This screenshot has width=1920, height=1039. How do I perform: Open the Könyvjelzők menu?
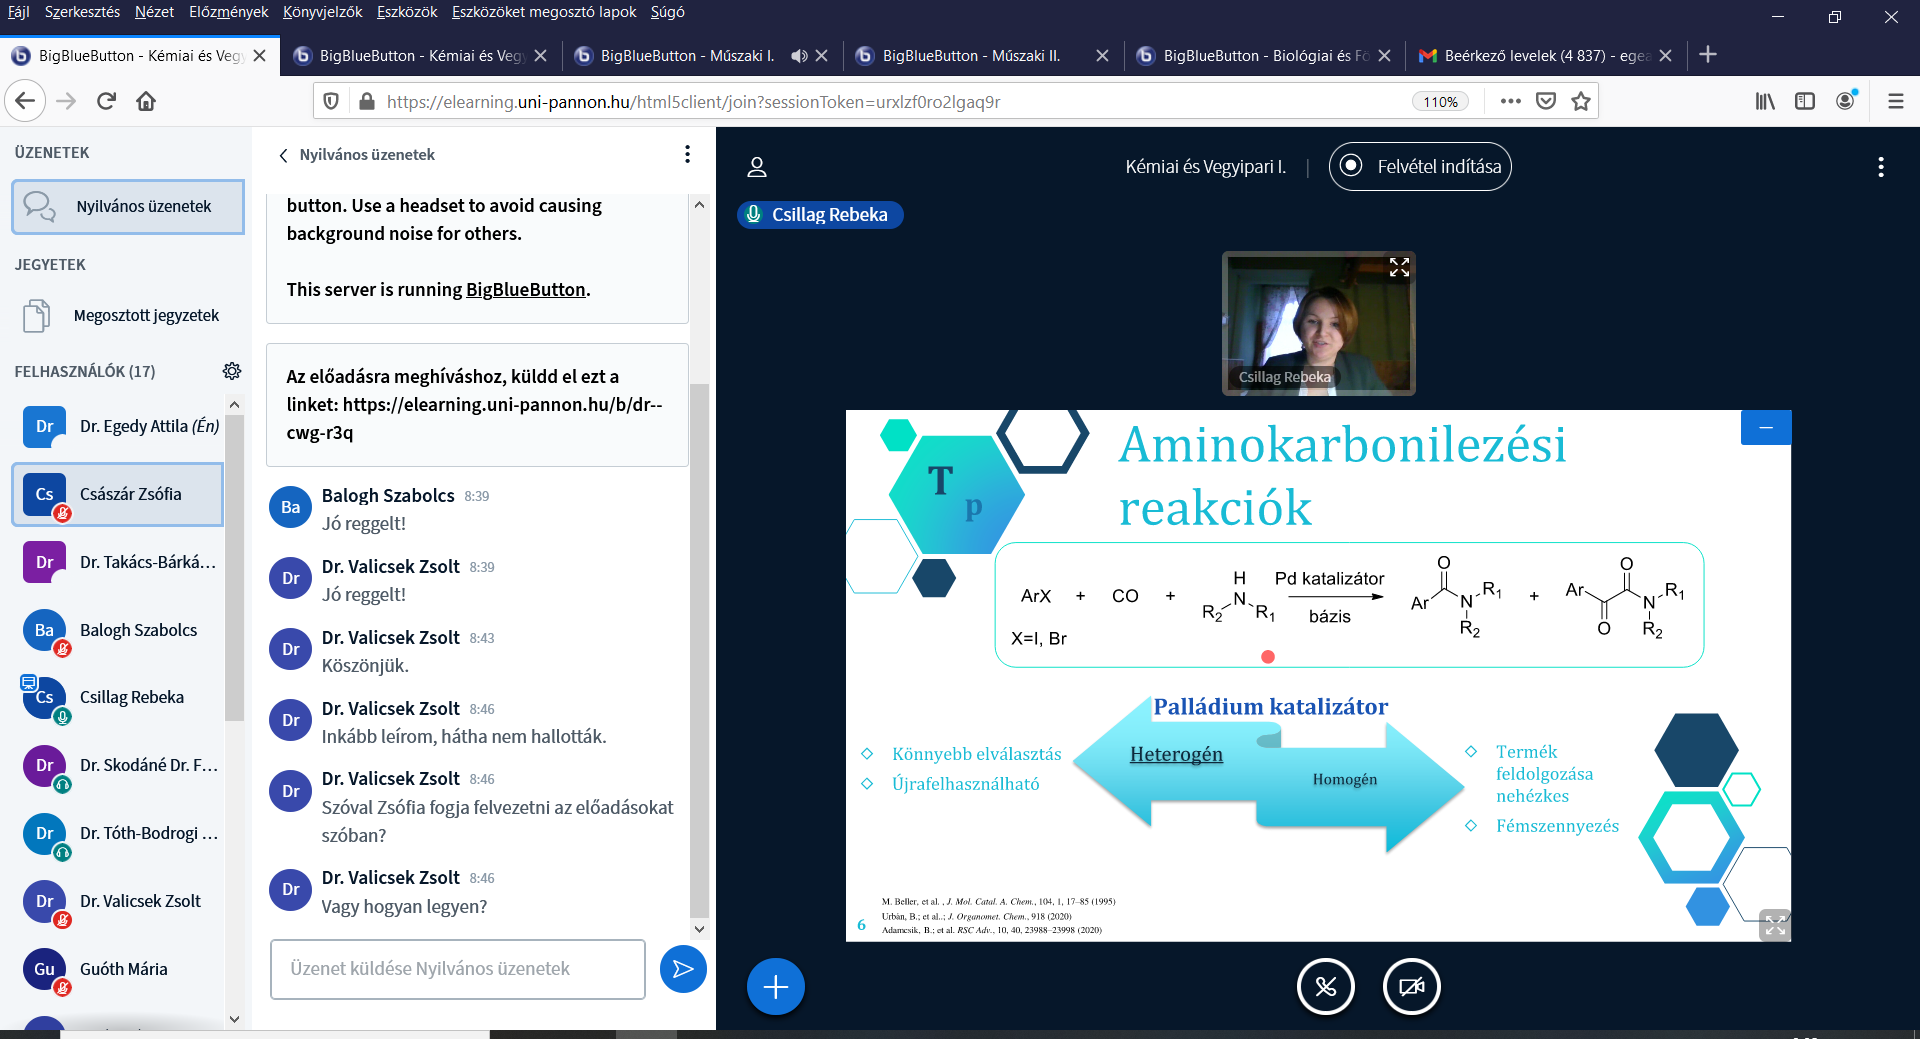click(x=322, y=12)
